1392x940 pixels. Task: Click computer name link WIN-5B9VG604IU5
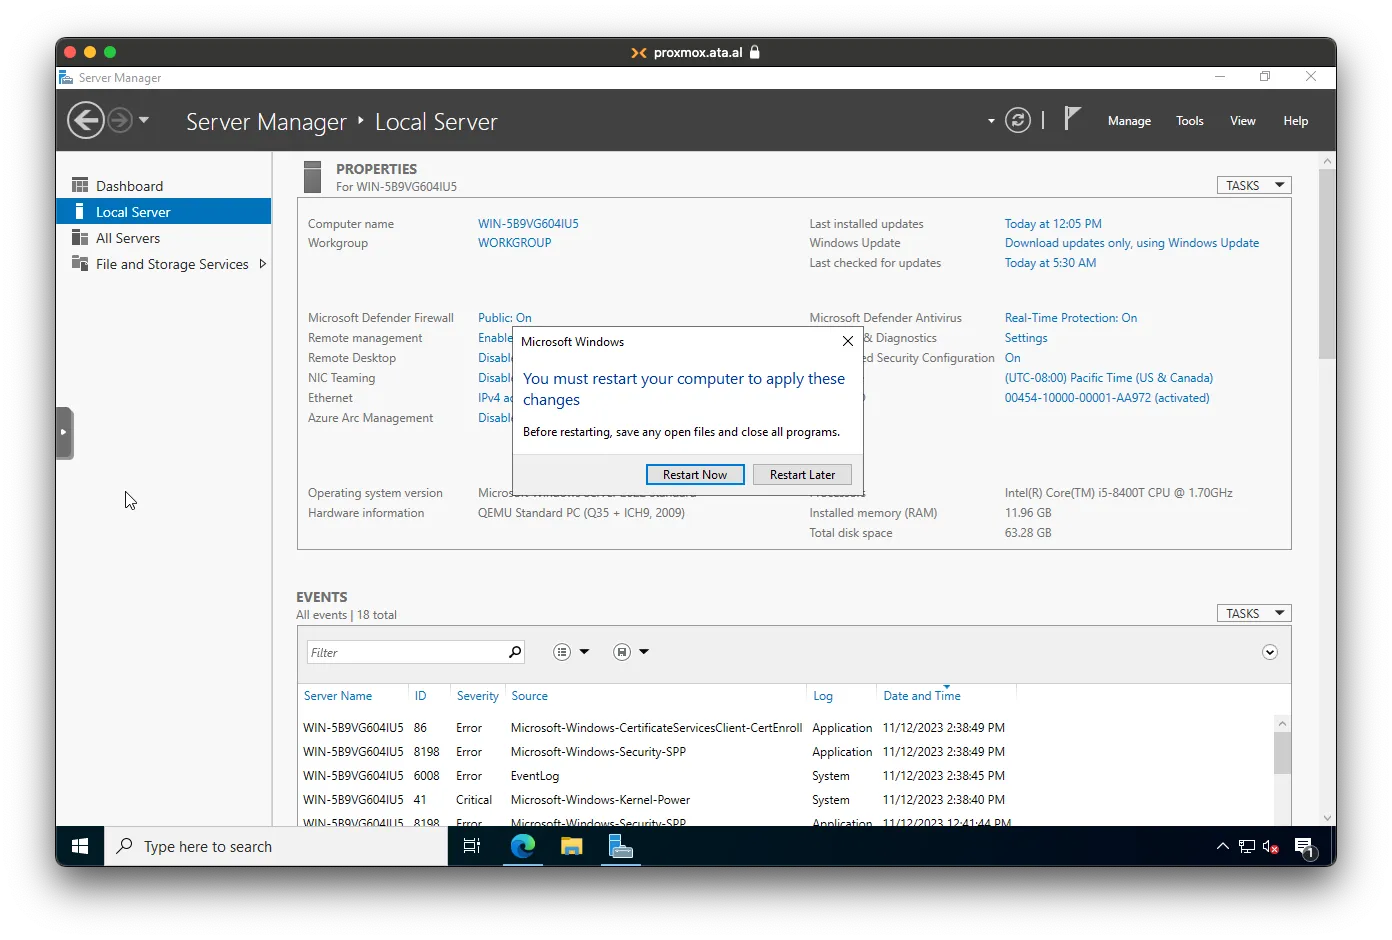pos(528,224)
